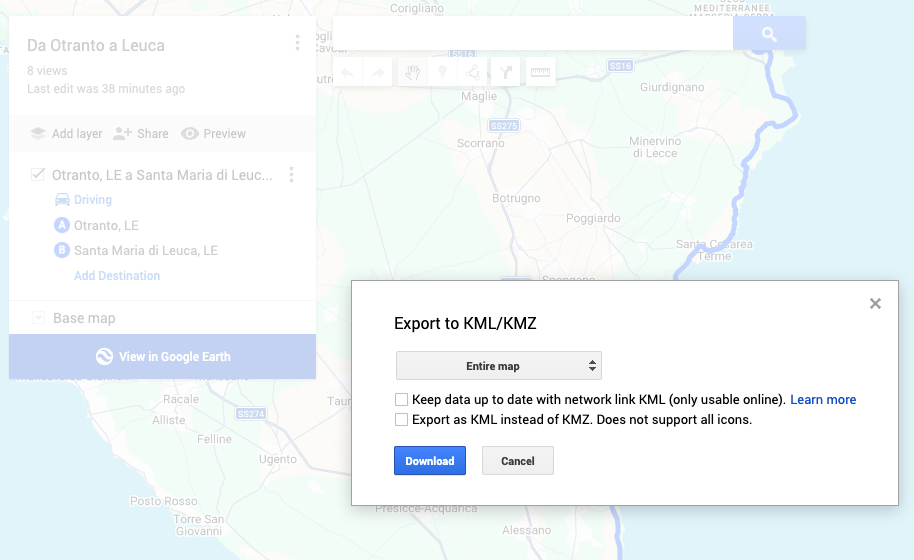Click the Scorrano label on map
914x560 pixels.
pyautogui.click(x=481, y=143)
